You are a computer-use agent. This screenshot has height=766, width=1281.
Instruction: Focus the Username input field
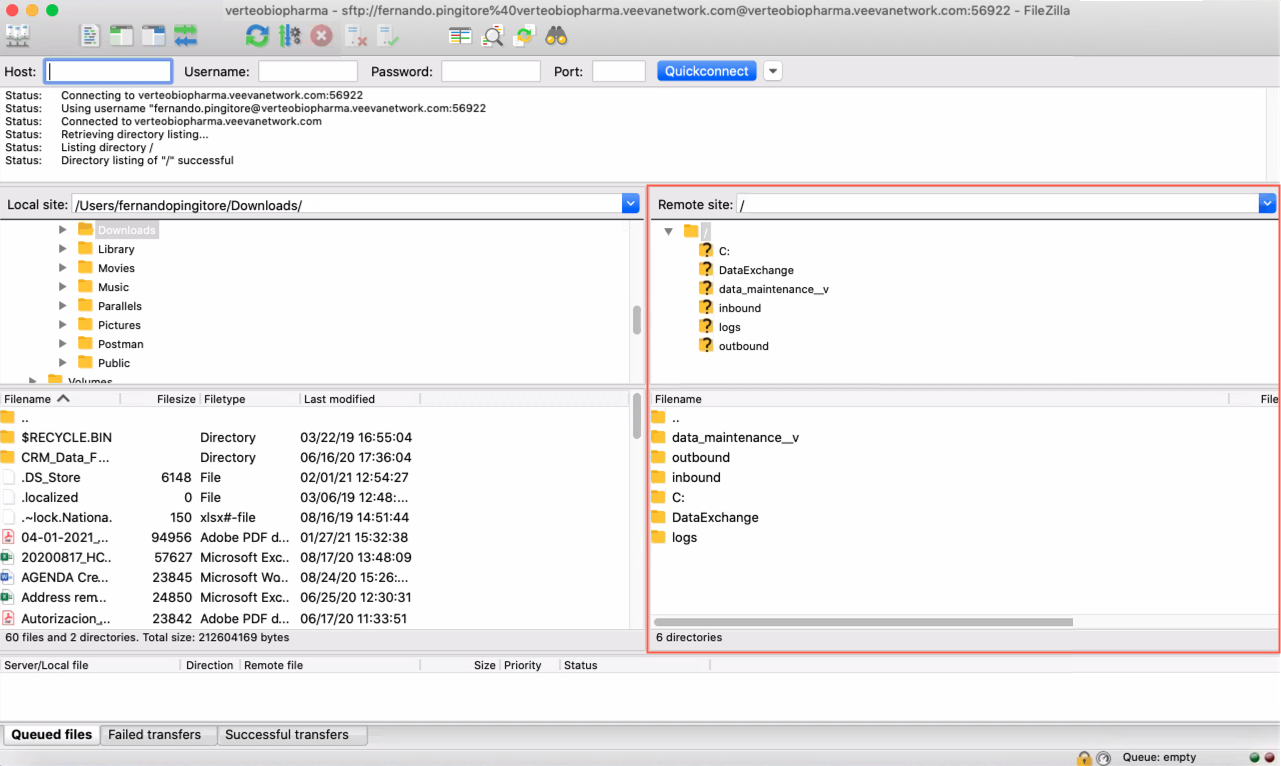tap(308, 71)
